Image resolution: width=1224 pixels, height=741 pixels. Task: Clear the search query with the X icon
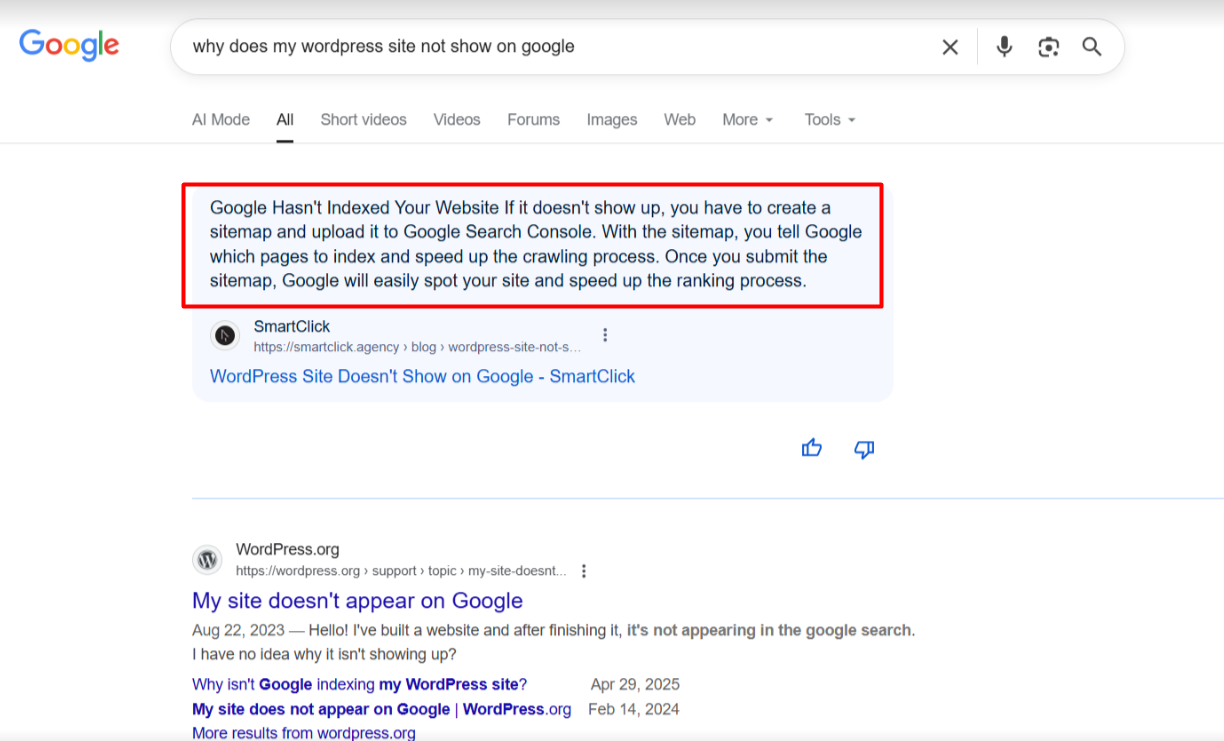[949, 46]
